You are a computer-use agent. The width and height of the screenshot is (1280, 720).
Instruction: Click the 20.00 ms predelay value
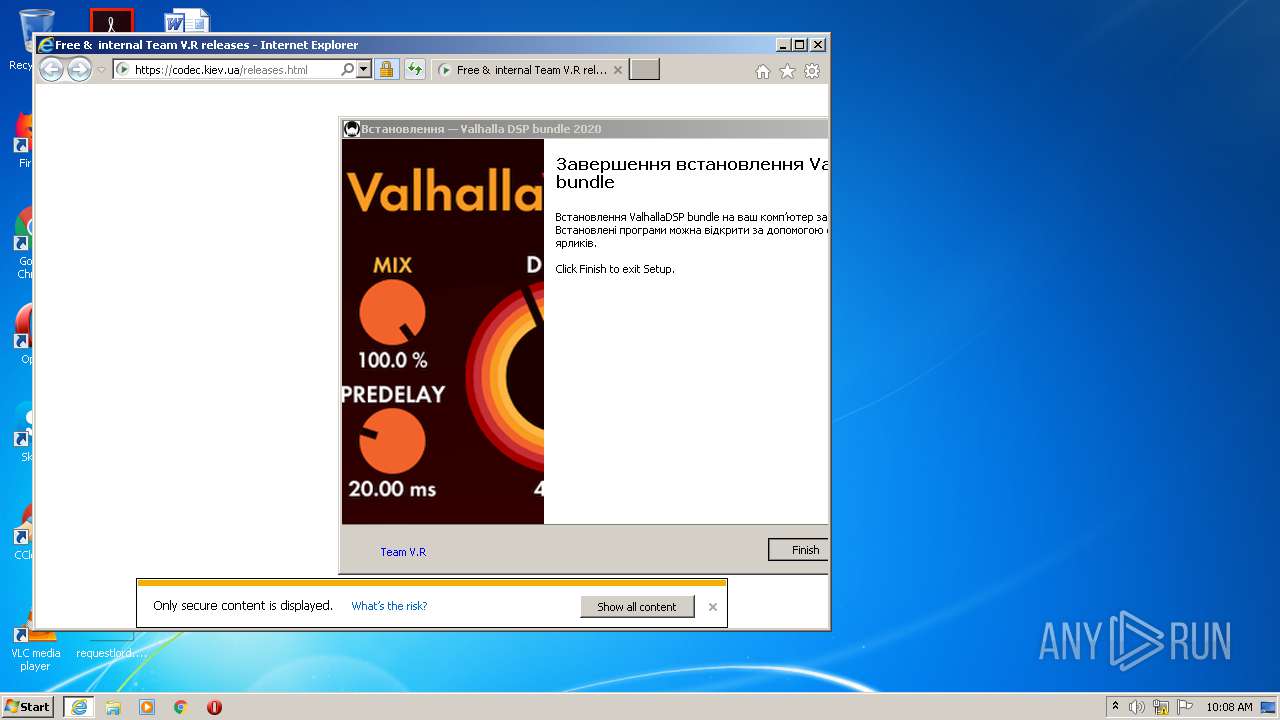pos(392,489)
